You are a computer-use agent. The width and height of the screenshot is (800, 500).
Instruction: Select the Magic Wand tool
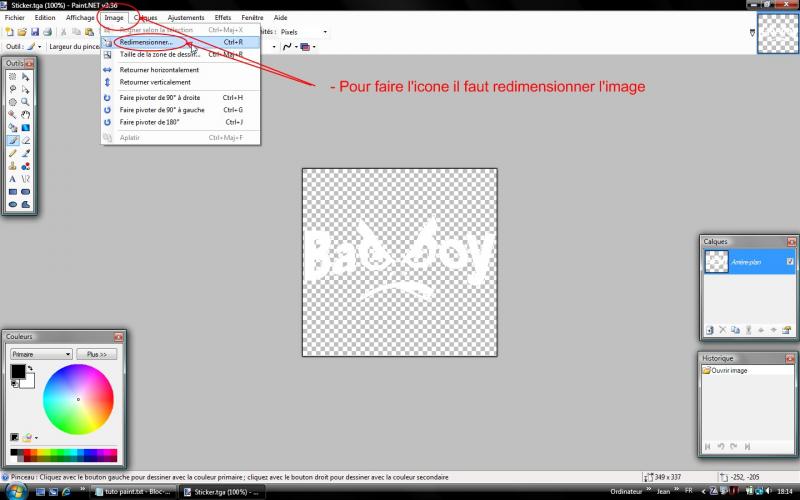point(13,115)
